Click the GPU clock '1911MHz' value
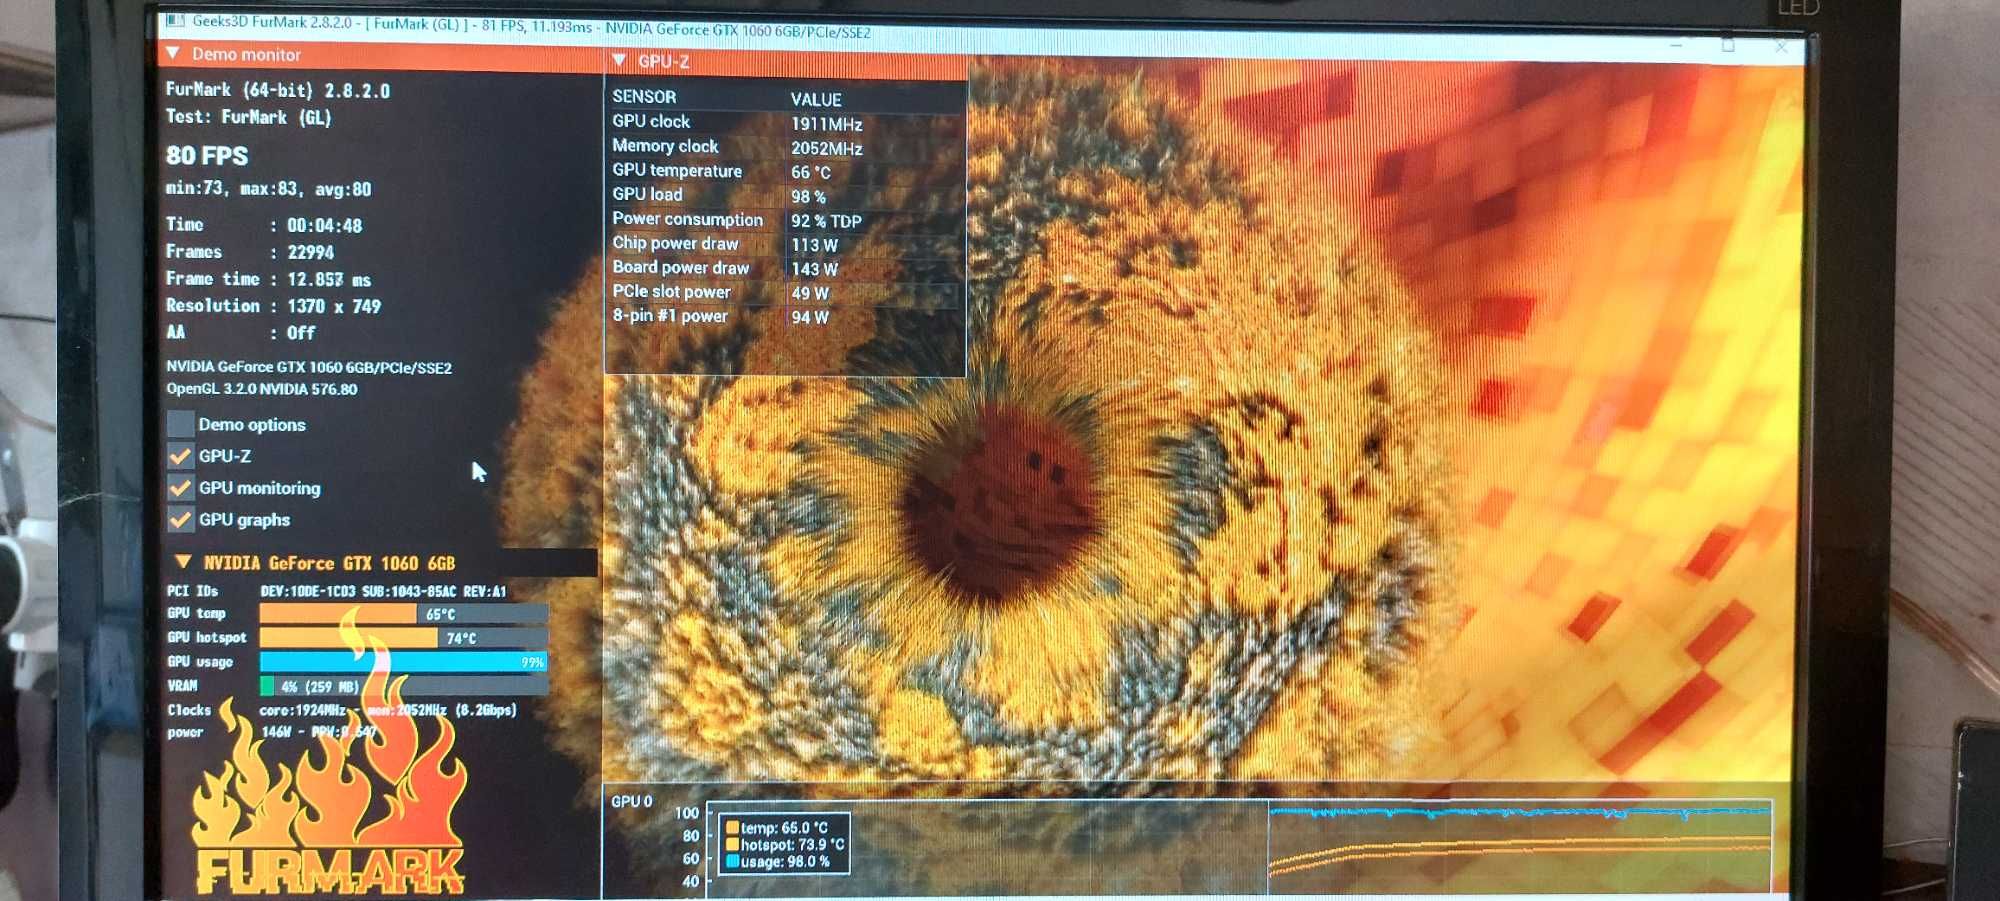Screen dimensions: 2000x901 pos(826,124)
